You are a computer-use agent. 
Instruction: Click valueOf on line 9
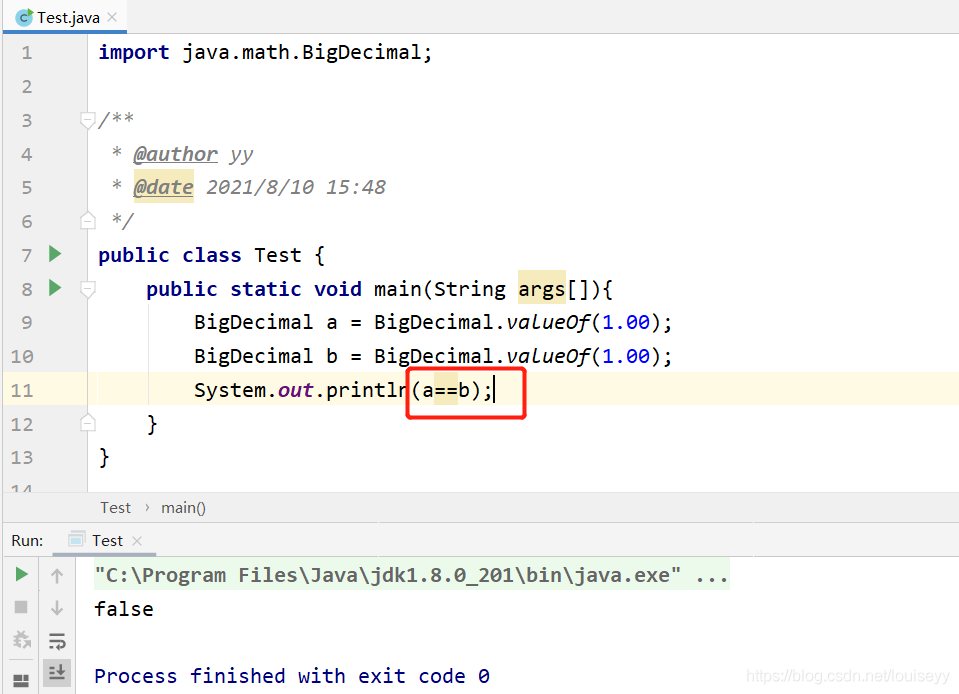click(x=548, y=322)
